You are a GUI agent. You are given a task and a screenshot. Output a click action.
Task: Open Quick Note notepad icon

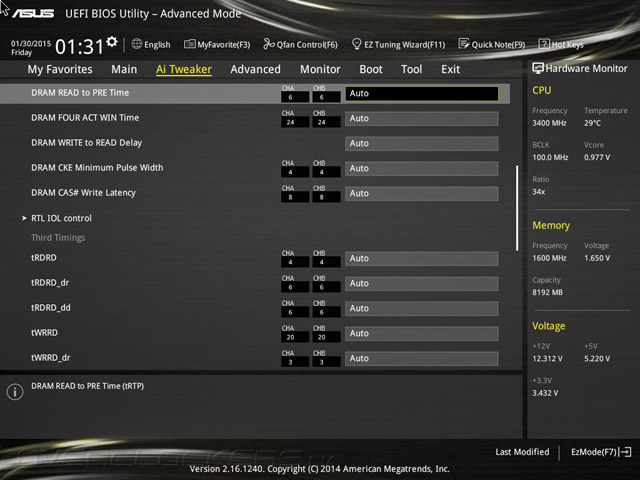[464, 44]
